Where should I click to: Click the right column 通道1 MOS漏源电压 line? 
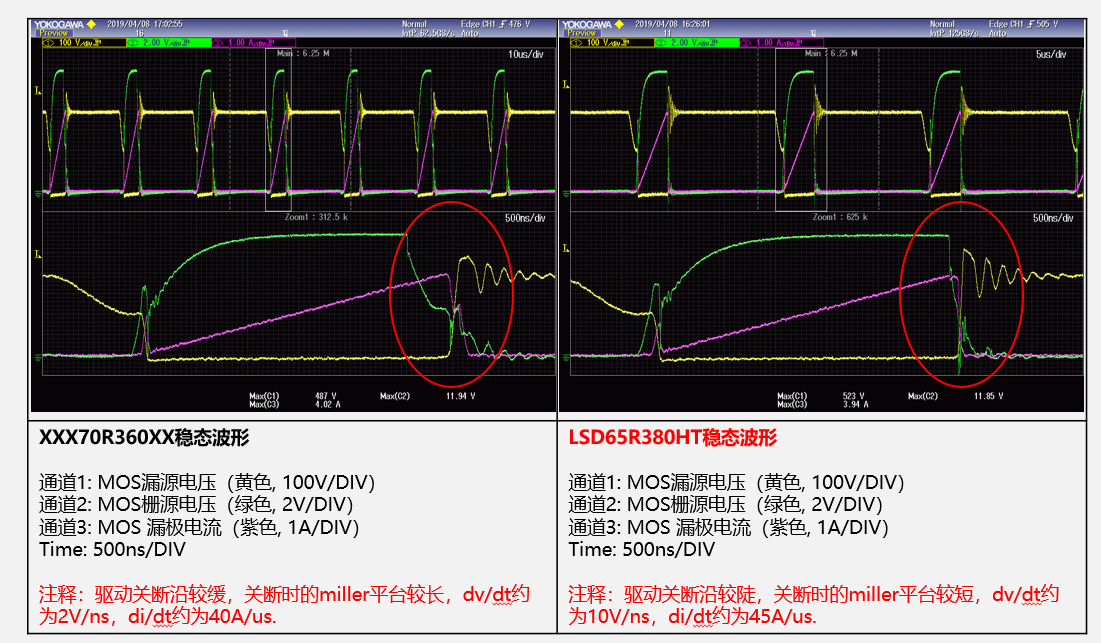736,482
